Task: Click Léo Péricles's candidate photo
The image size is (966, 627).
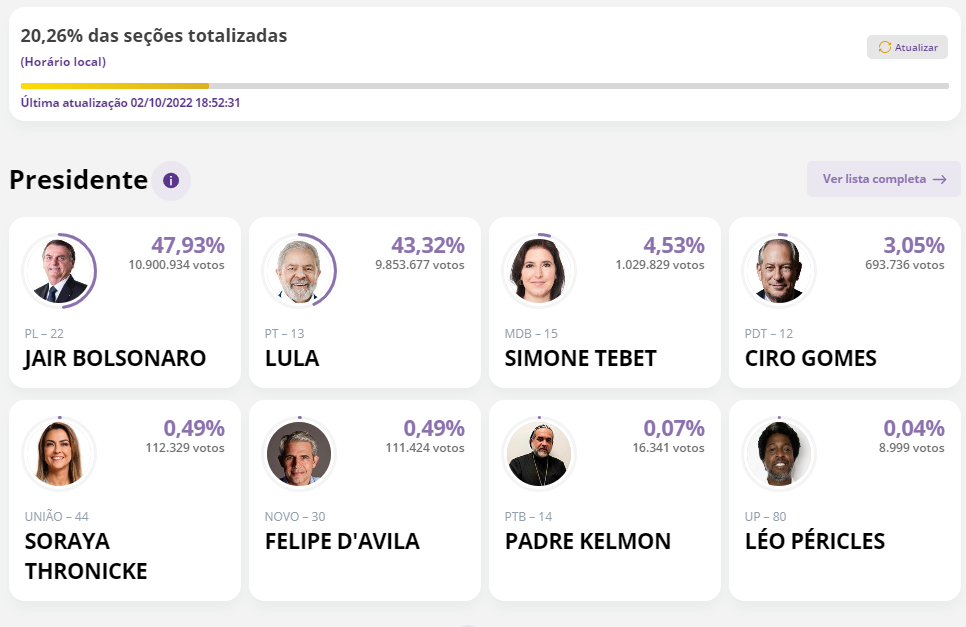Action: [779, 453]
